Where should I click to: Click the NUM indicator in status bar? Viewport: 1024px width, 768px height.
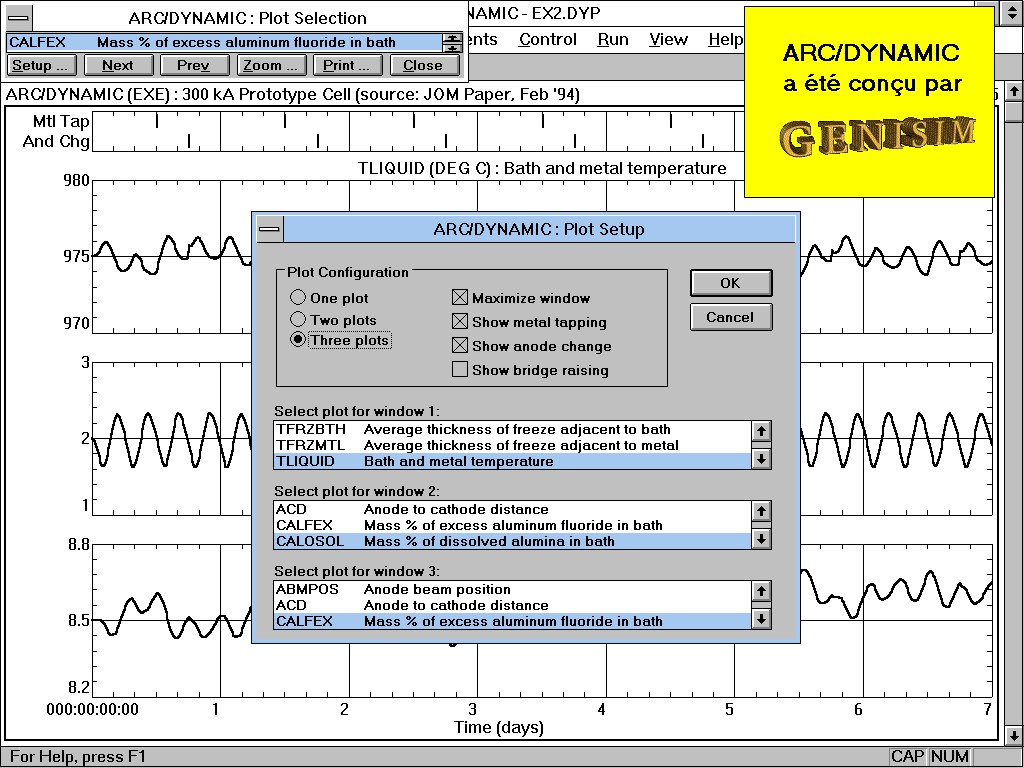(x=950, y=756)
